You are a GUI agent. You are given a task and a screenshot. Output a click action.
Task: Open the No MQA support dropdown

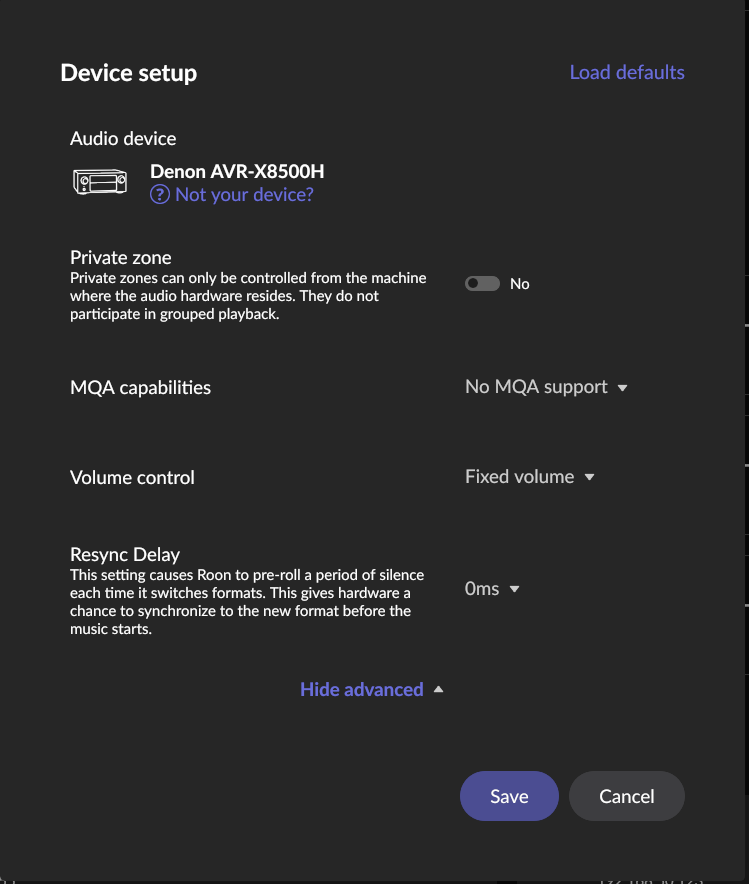click(x=536, y=387)
